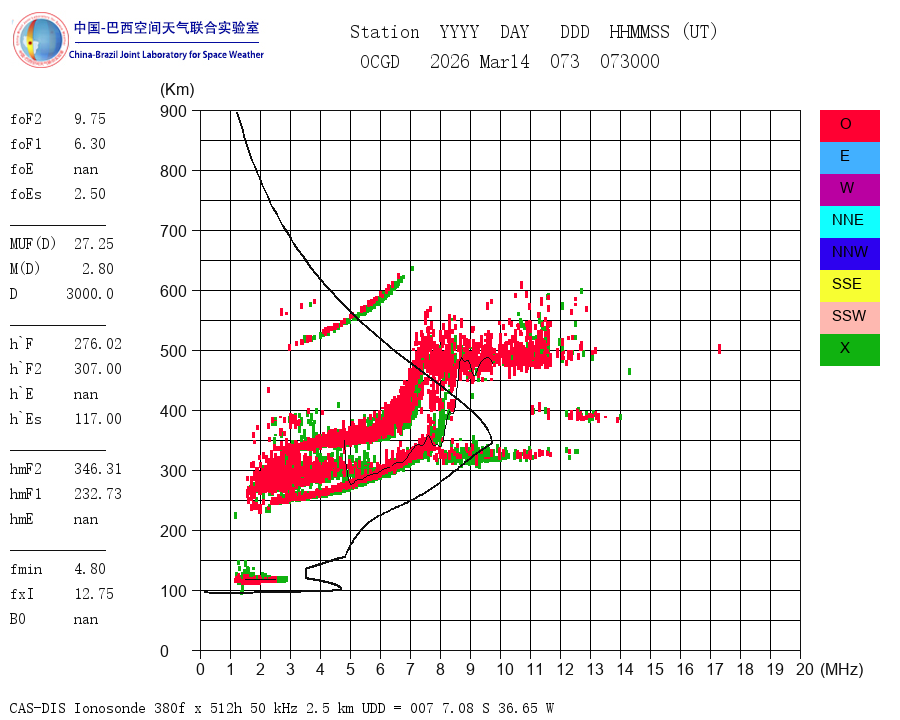Select the green X legend swatch

[x=849, y=350]
